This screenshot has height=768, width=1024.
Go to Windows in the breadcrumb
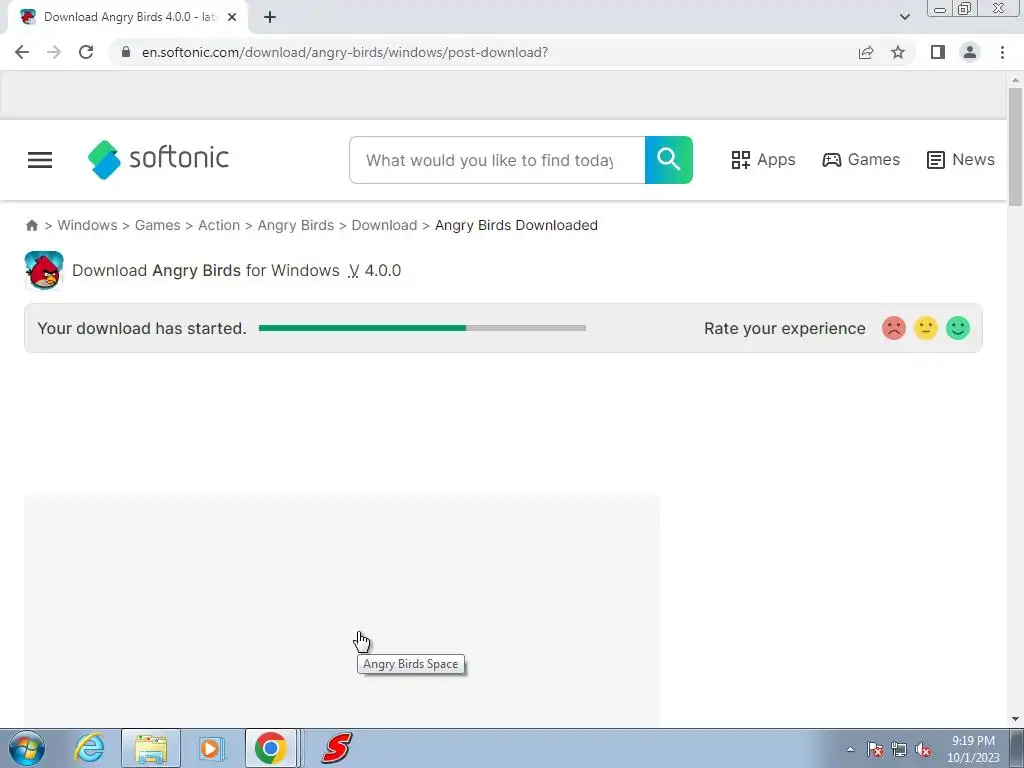(x=88, y=225)
